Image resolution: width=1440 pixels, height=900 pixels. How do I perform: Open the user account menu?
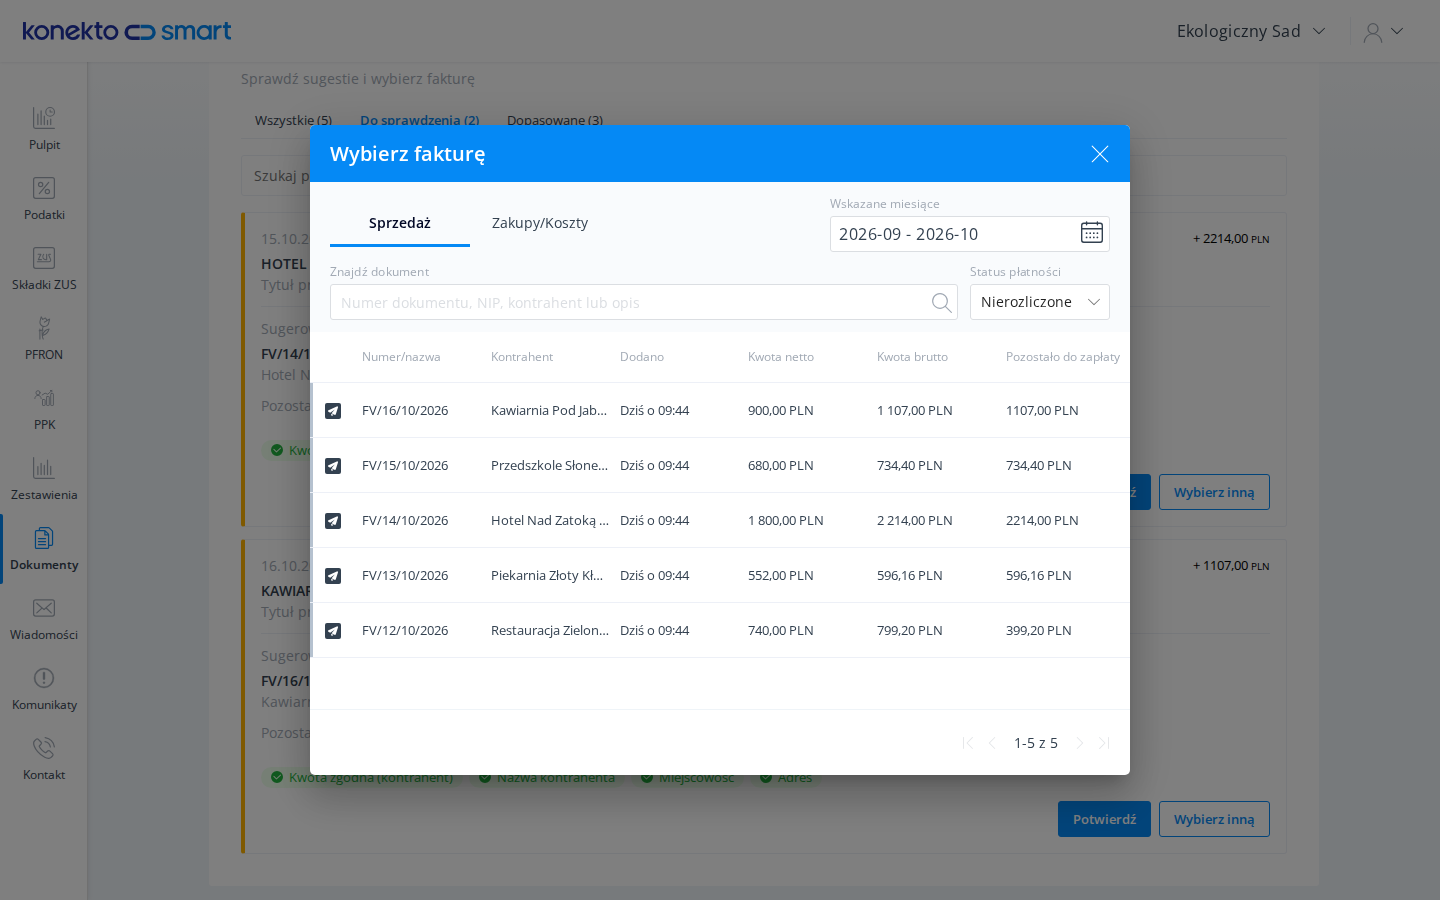[x=1384, y=32]
